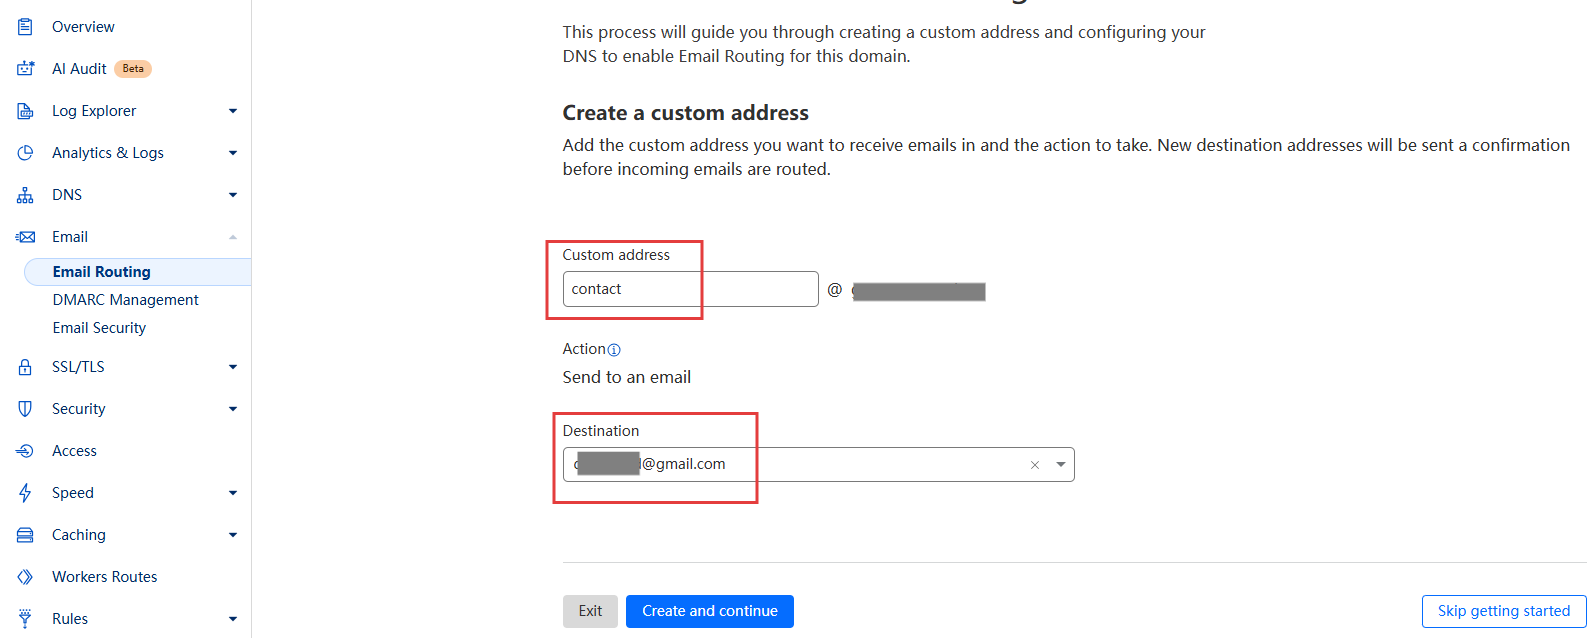Image resolution: width=1591 pixels, height=638 pixels.
Task: Click the DNS network icon
Action: point(25,195)
